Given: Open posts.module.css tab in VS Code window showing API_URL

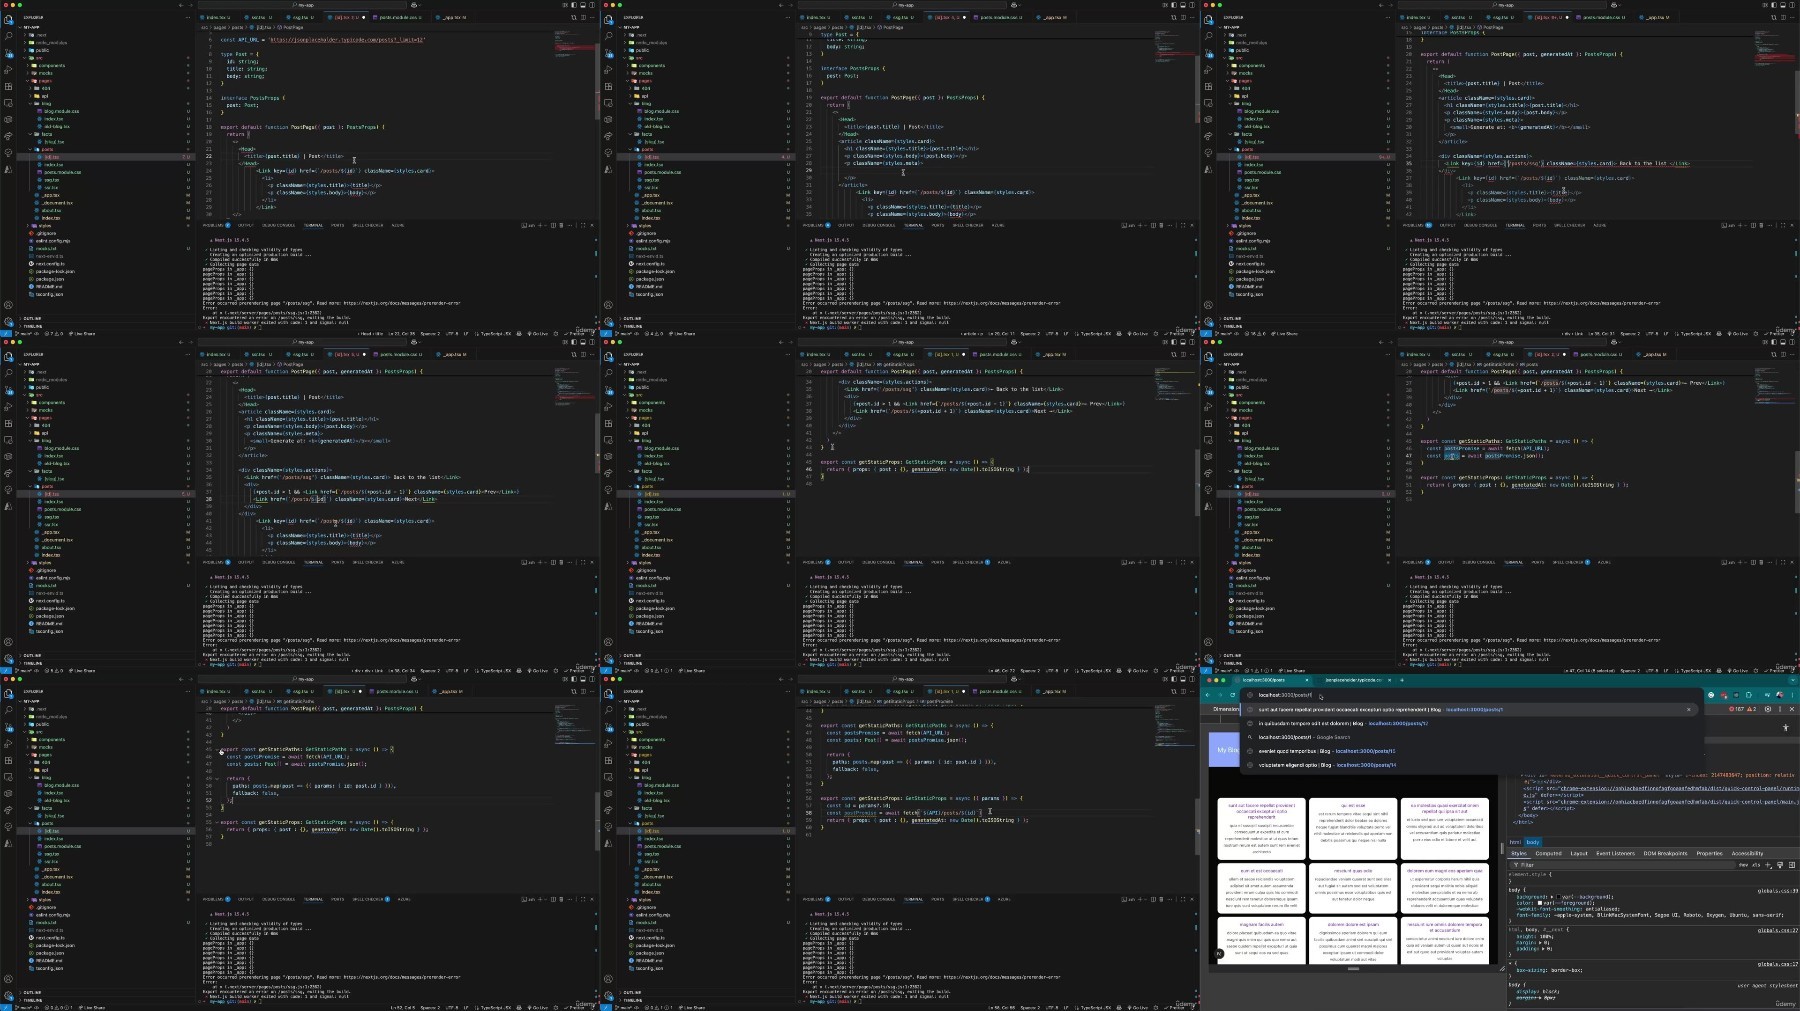Looking at the screenshot, I should (x=399, y=17).
